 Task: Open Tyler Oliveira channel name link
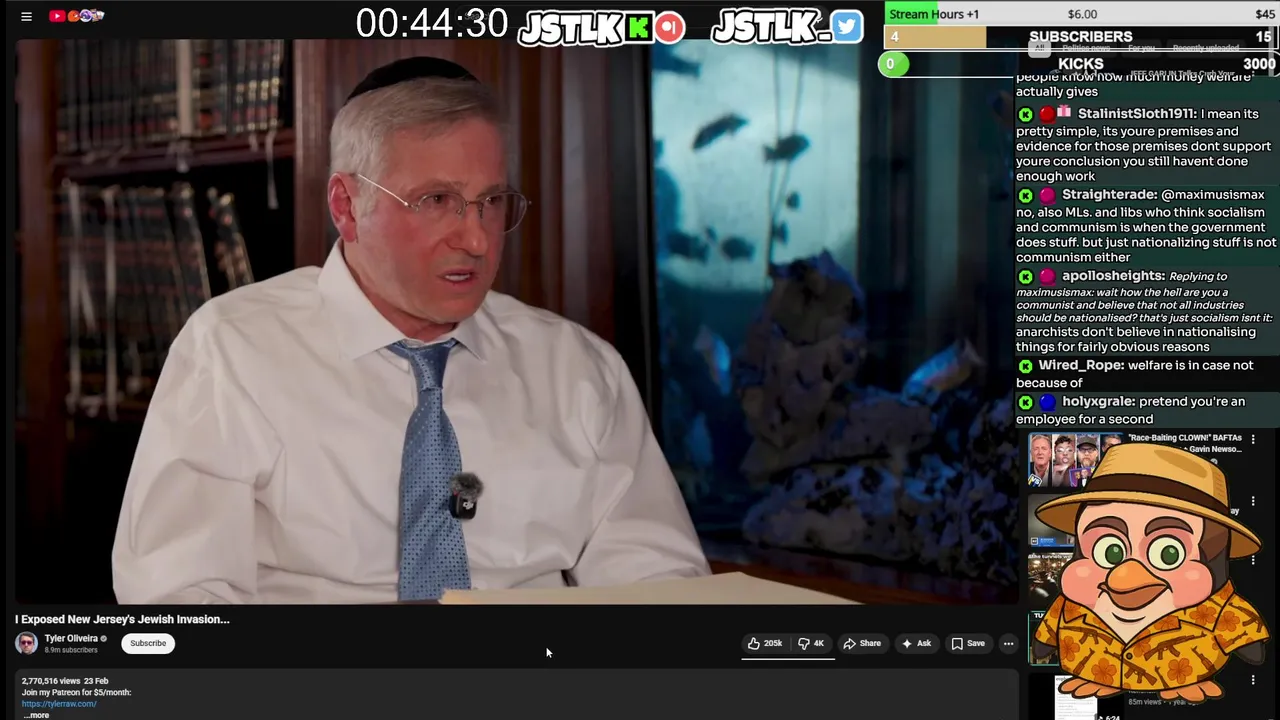tap(71, 638)
